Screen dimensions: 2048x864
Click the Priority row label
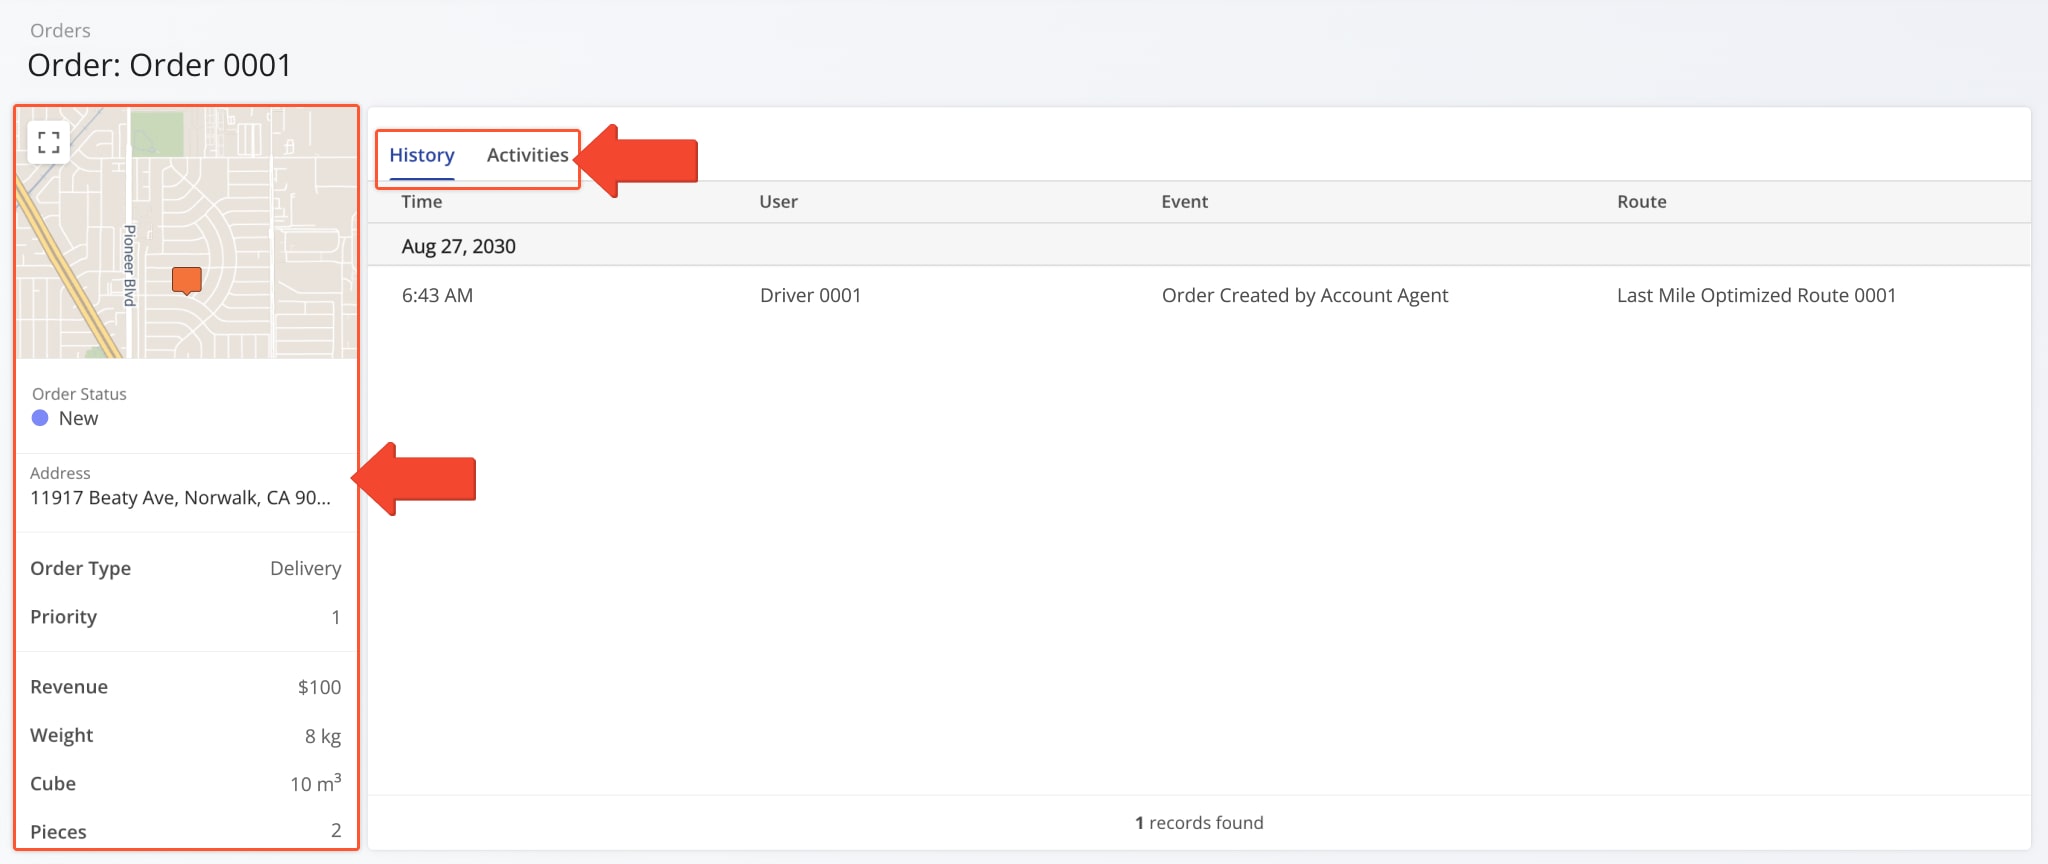63,617
